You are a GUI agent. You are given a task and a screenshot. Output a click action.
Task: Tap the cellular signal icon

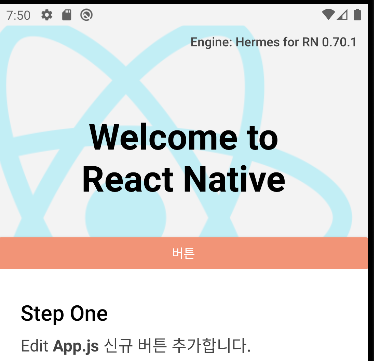[x=342, y=15]
